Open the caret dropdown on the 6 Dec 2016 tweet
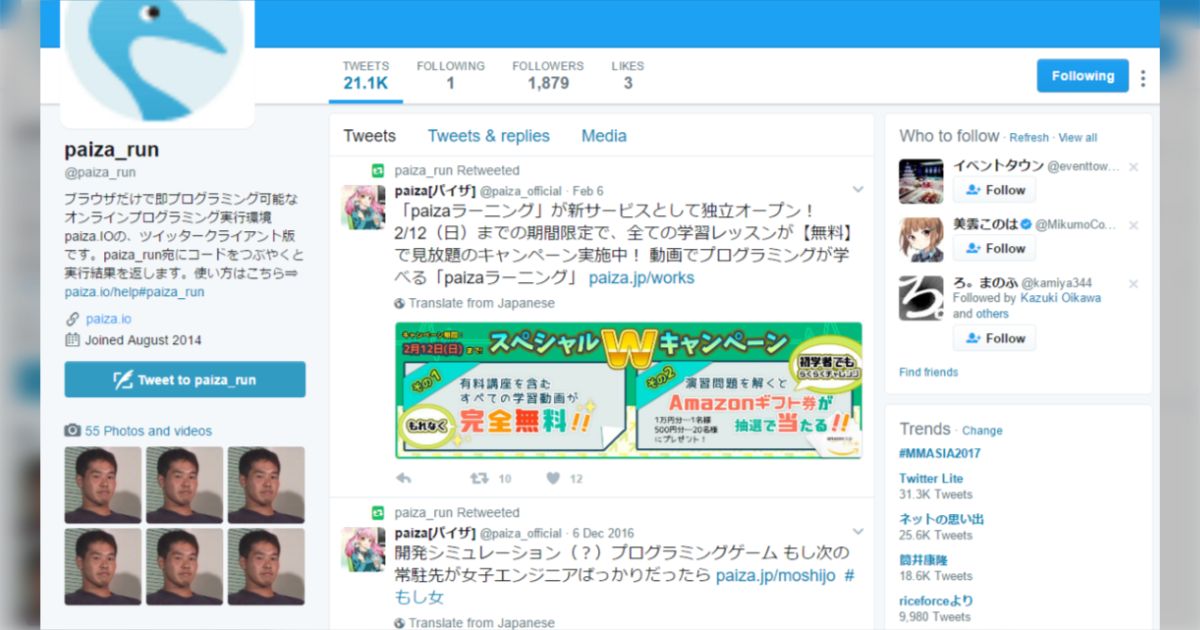The width and height of the screenshot is (1200, 630). 858,531
